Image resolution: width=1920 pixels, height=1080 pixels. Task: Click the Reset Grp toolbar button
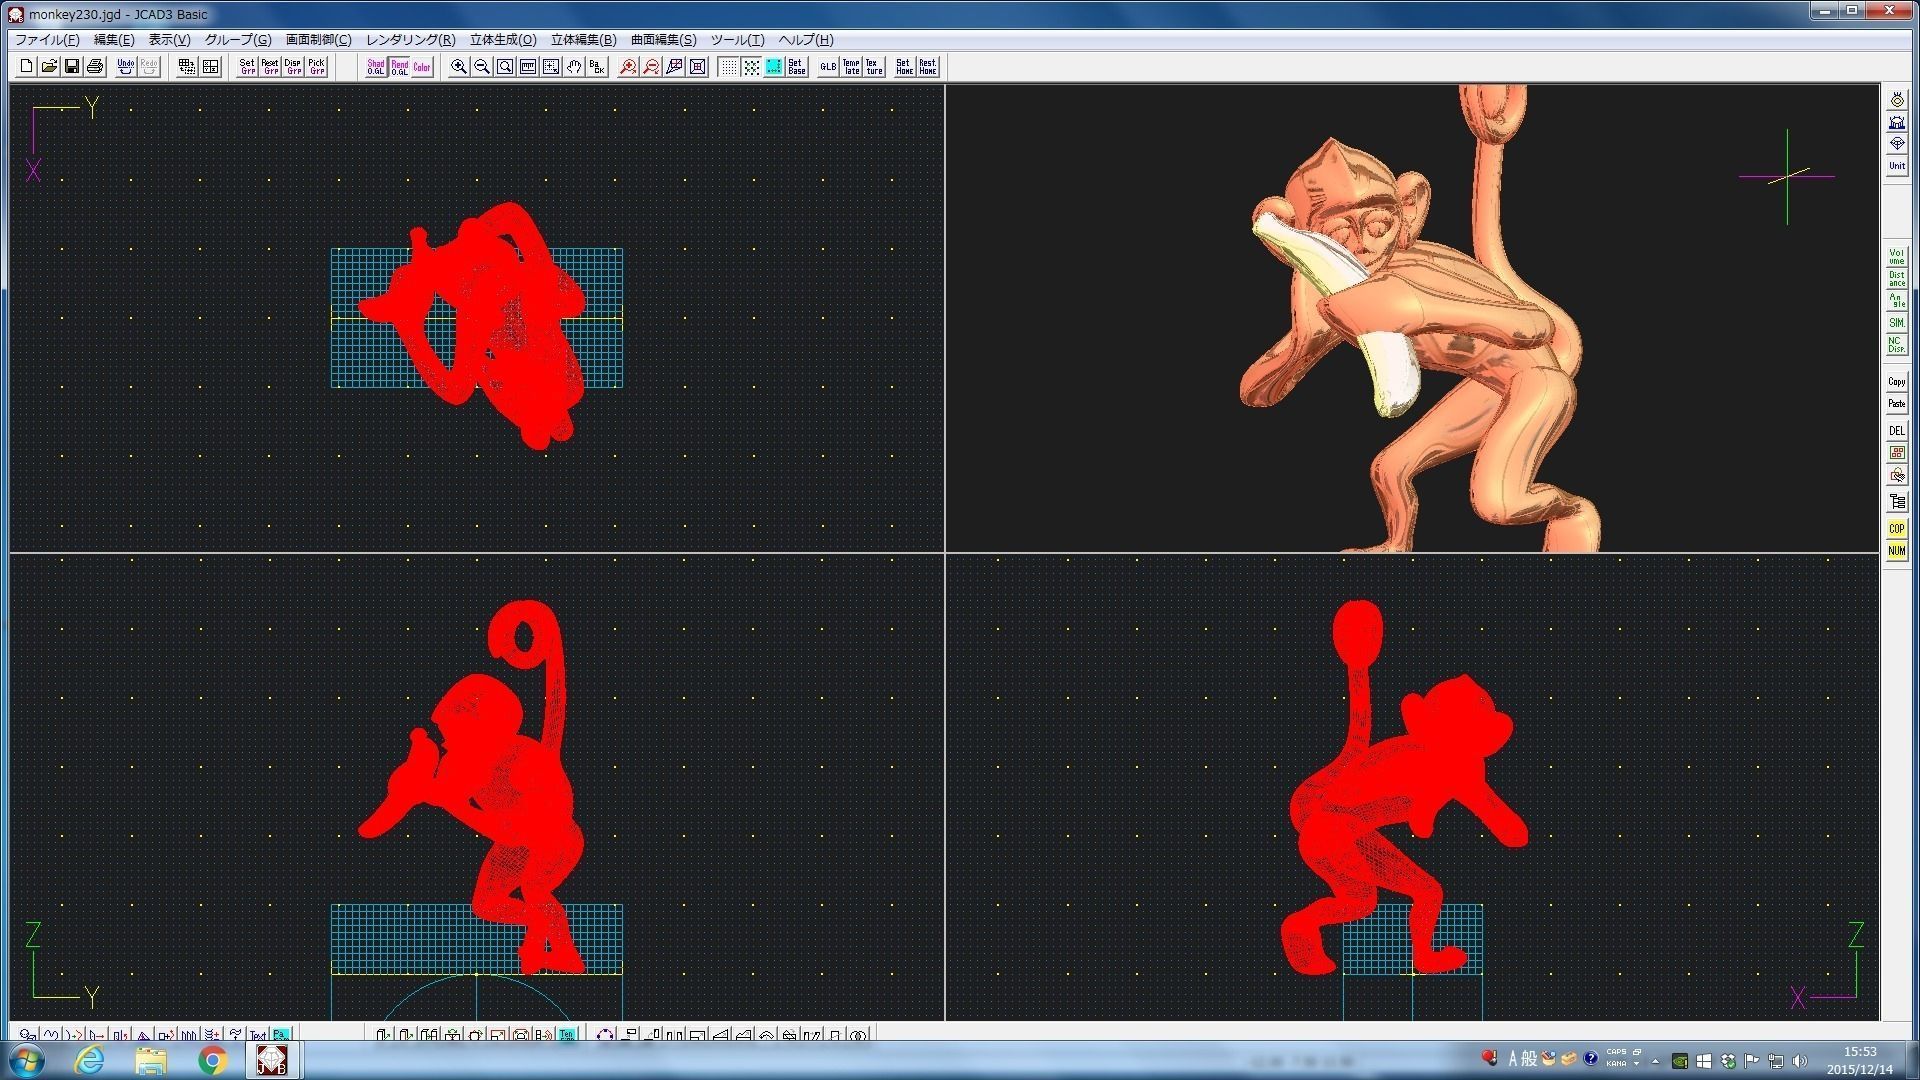pos(270,67)
